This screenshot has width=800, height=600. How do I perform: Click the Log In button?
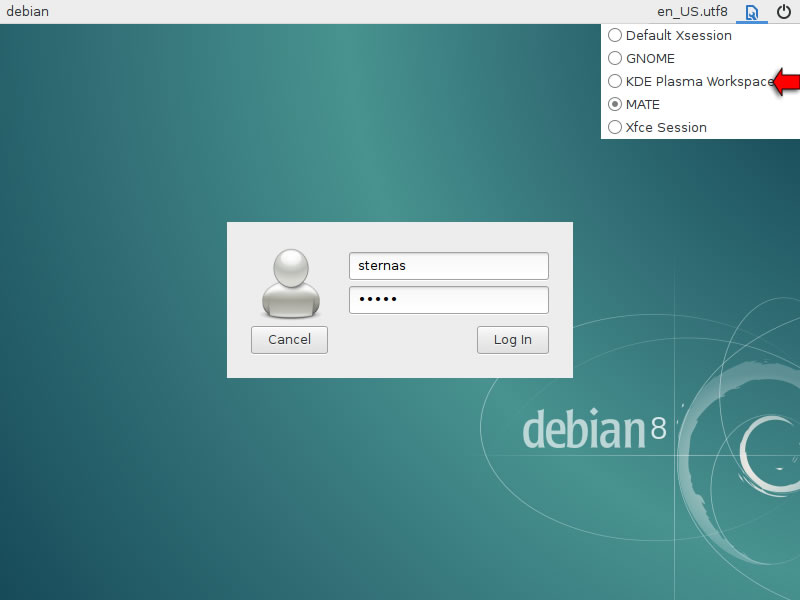[513, 340]
